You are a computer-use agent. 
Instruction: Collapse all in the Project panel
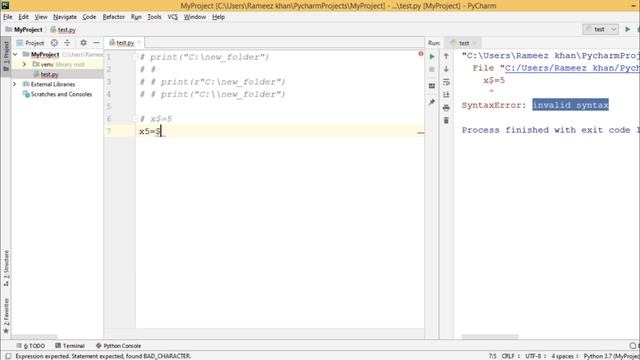click(67, 43)
